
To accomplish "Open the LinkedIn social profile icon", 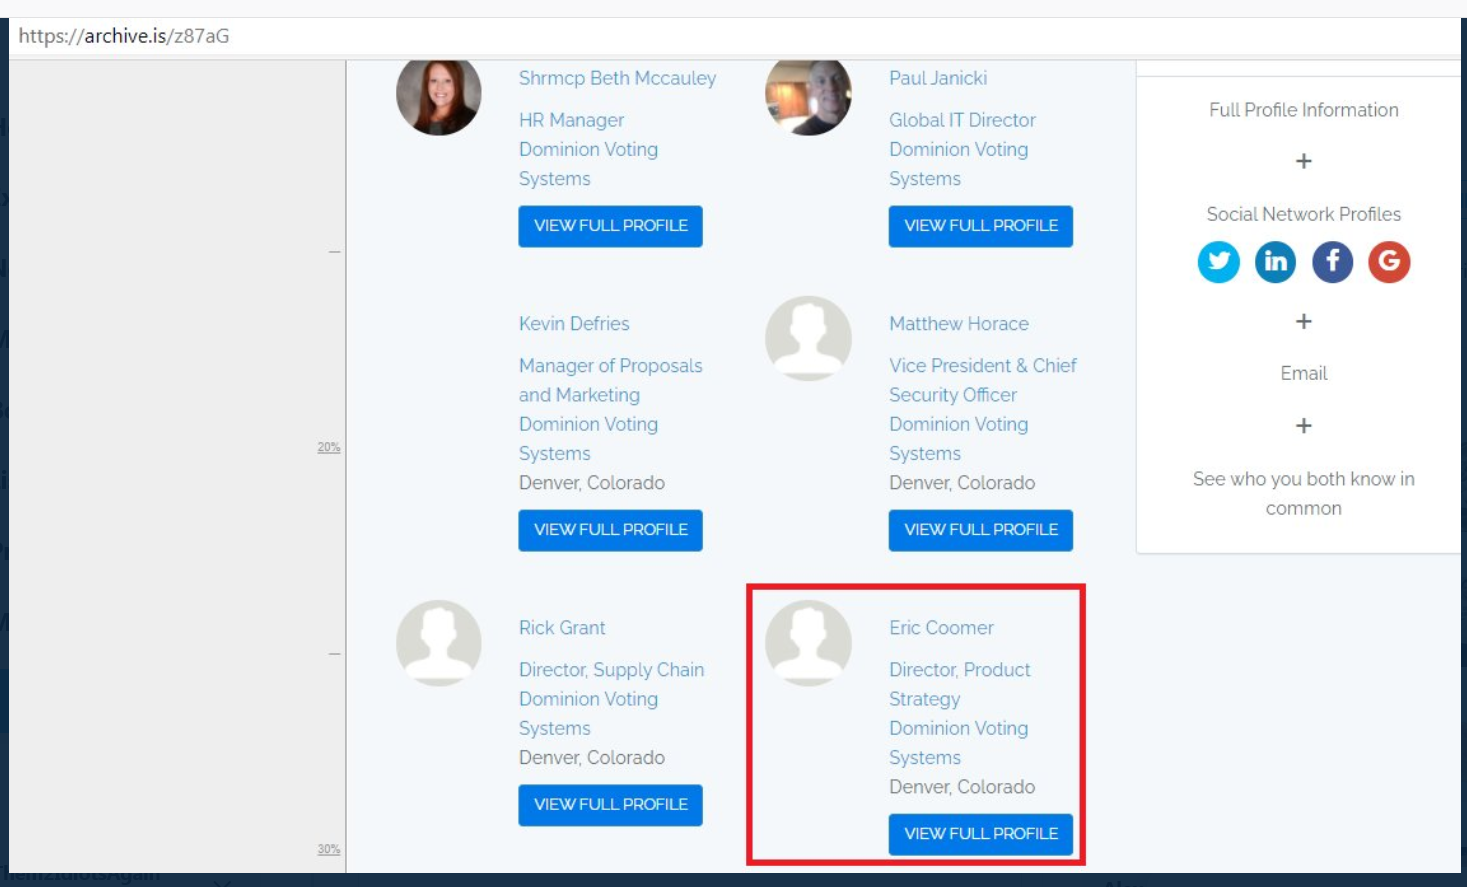I will click(1275, 262).
